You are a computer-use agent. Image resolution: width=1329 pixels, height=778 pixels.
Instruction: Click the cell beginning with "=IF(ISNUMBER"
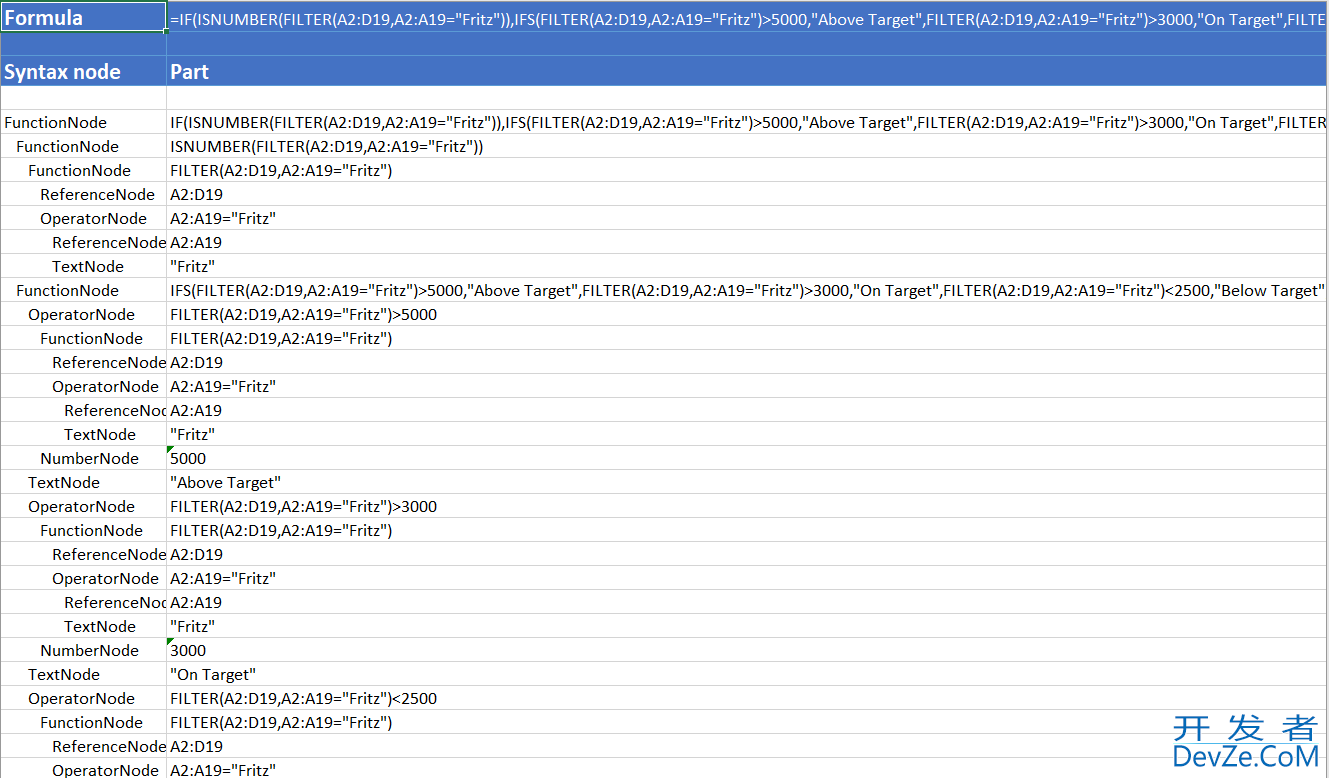[x=748, y=19]
